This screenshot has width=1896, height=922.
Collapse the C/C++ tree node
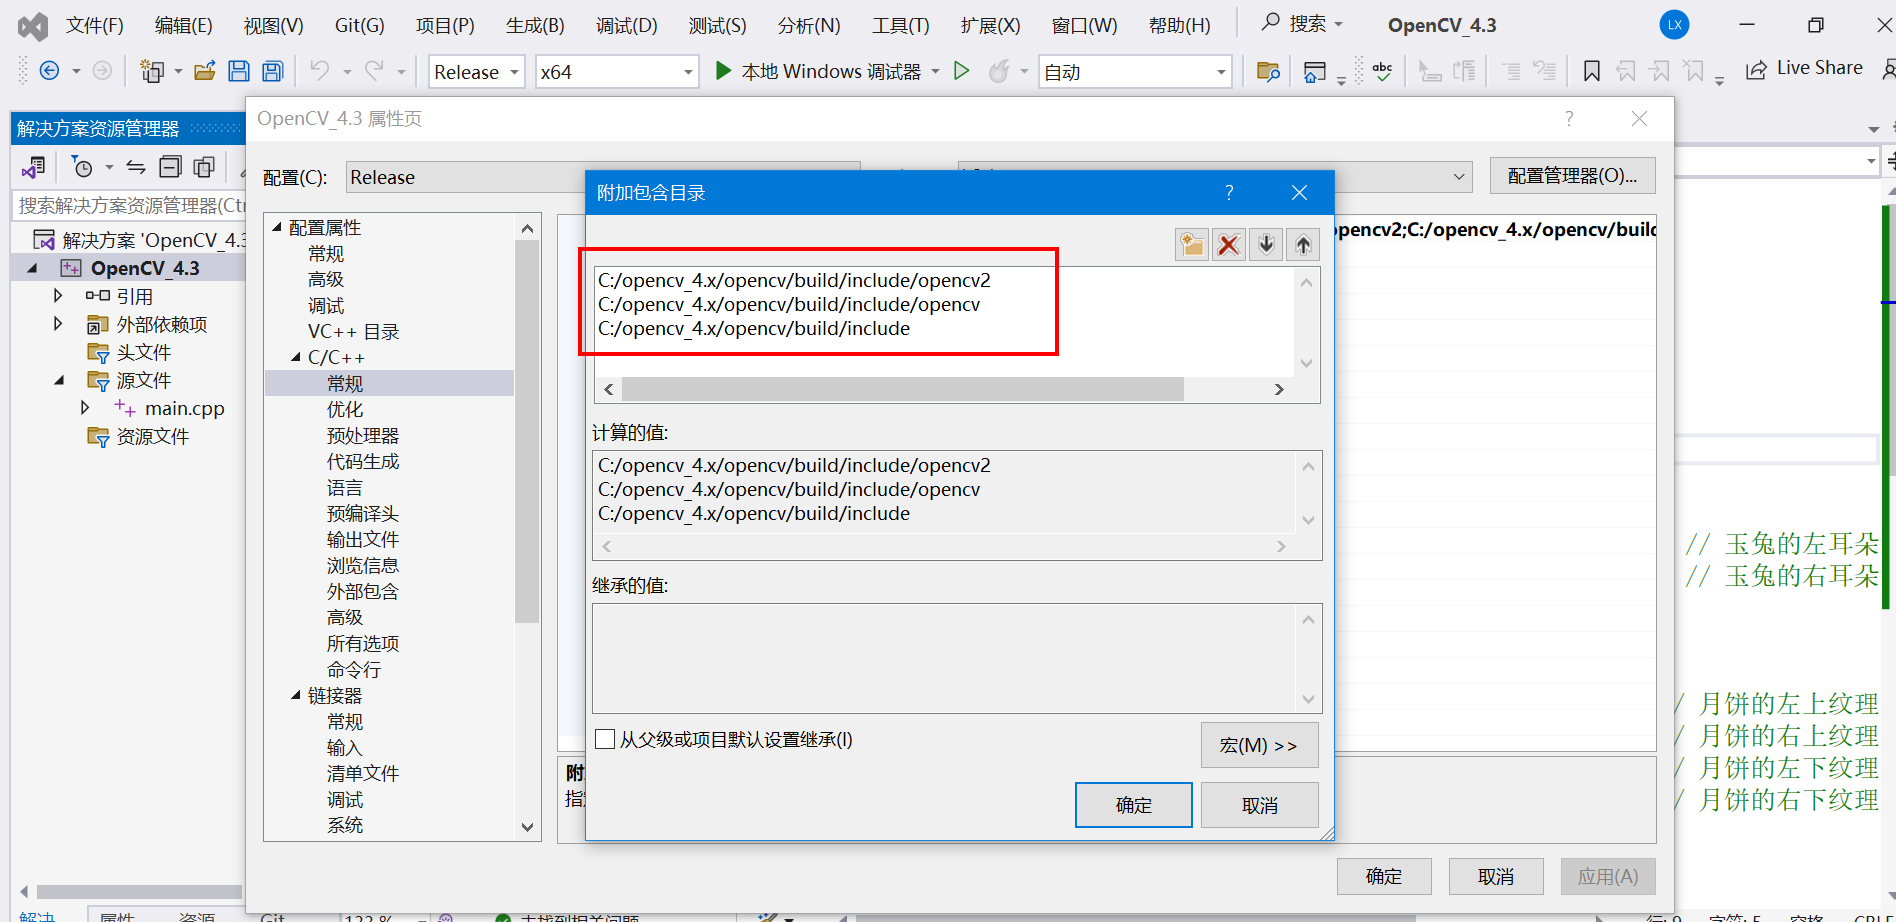[296, 357]
